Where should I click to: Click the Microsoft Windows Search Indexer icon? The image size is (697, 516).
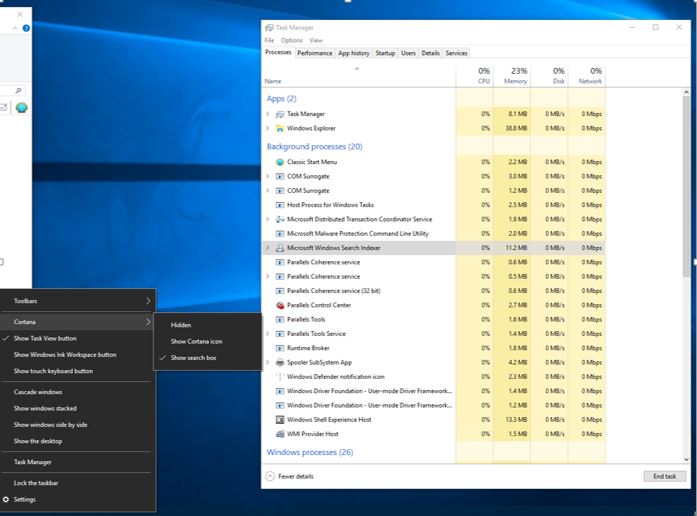(x=280, y=248)
